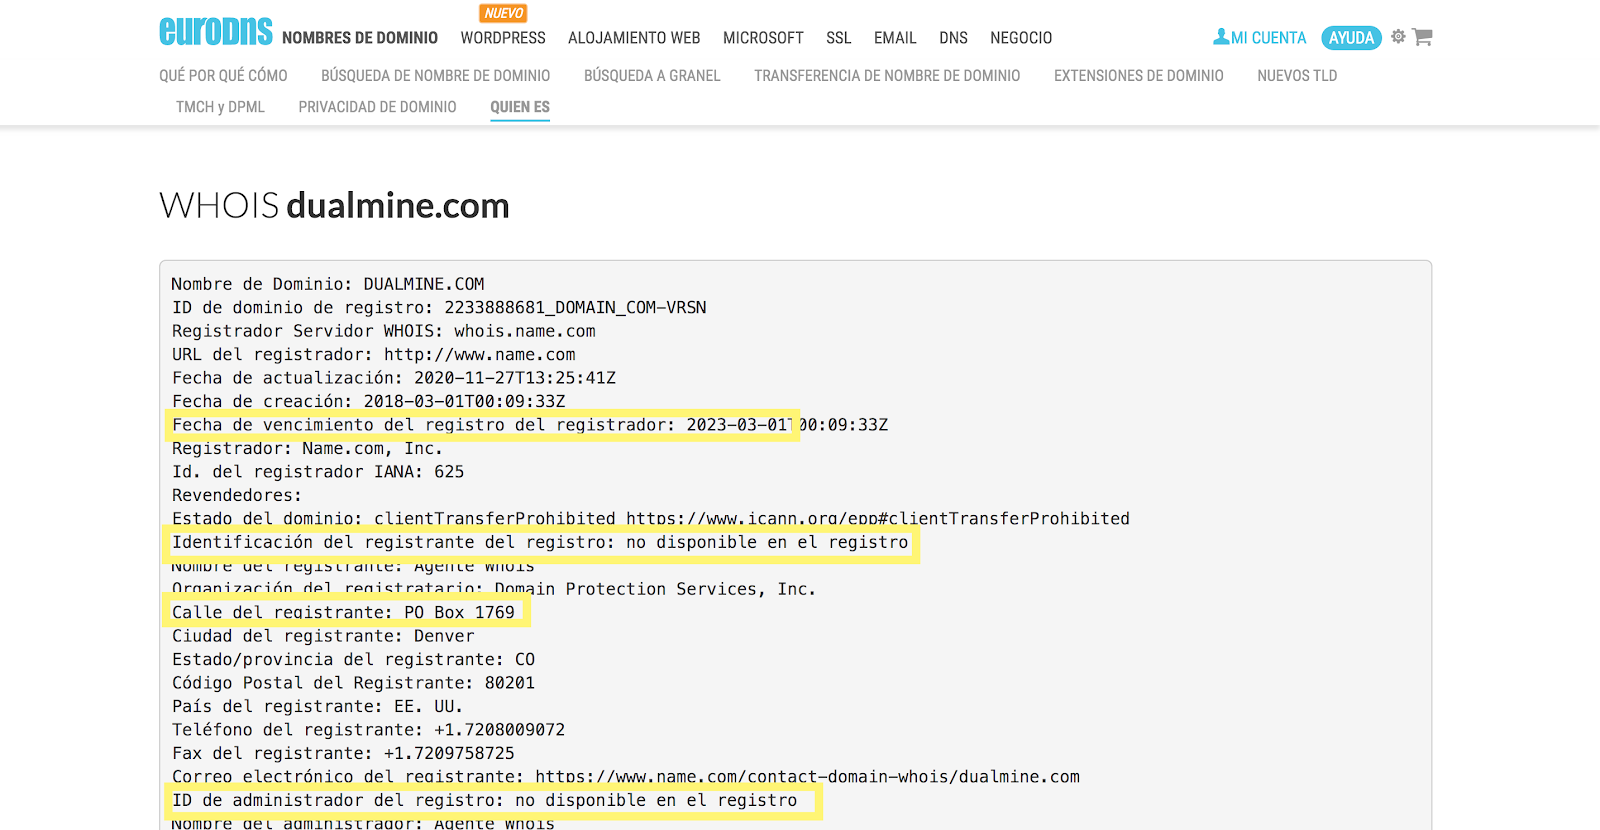The width and height of the screenshot is (1600, 830).
Task: Open the shopping cart icon
Action: click(1423, 37)
